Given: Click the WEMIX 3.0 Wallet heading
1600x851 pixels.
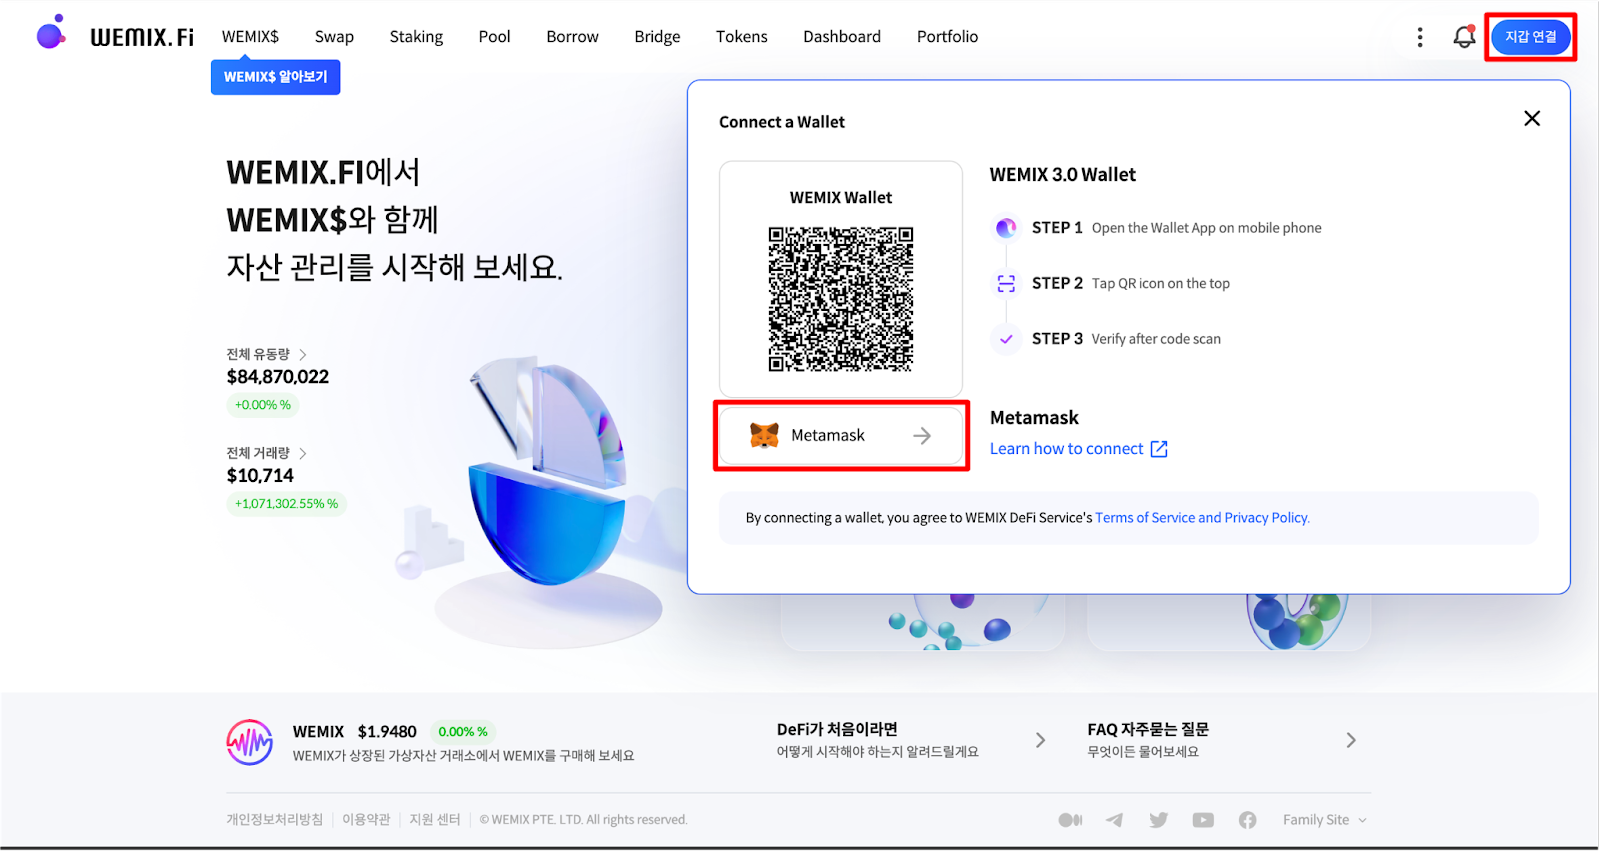Looking at the screenshot, I should point(1063,175).
